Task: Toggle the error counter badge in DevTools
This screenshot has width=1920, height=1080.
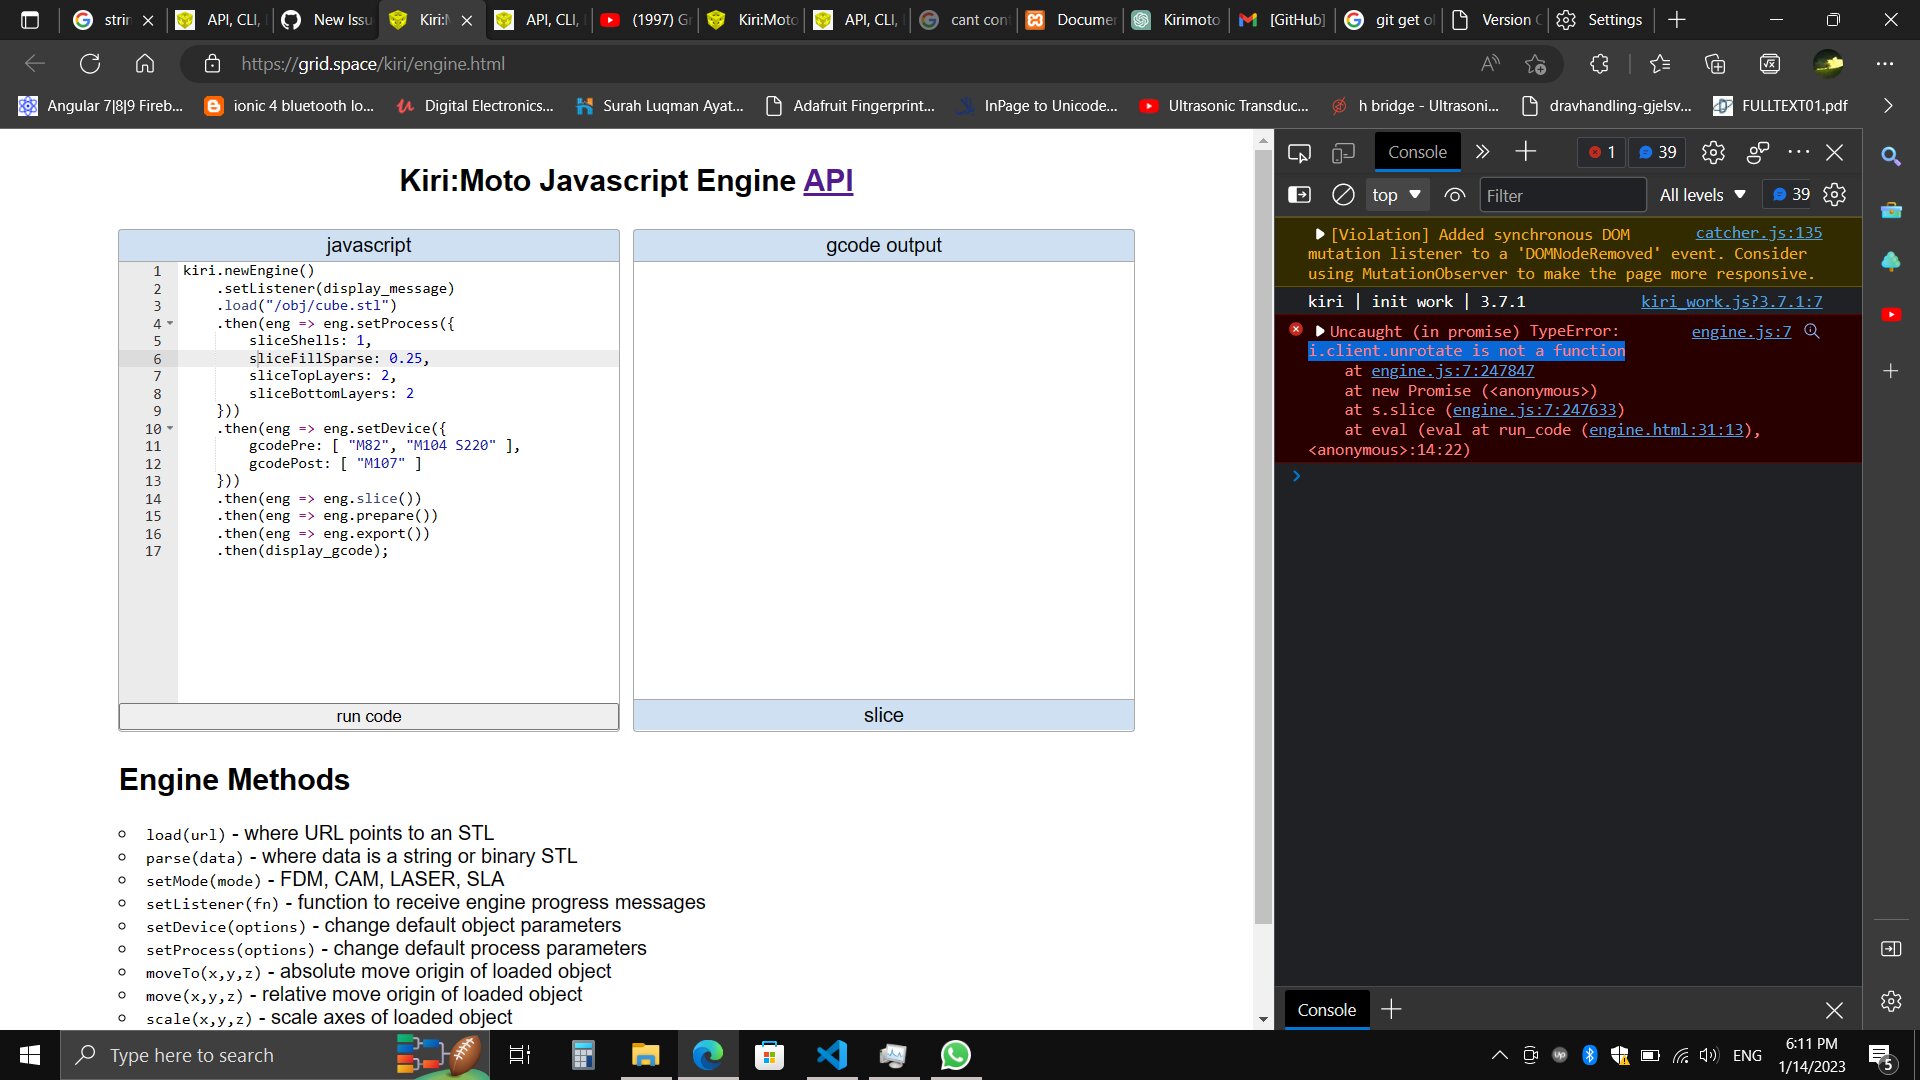Action: pos(1600,152)
